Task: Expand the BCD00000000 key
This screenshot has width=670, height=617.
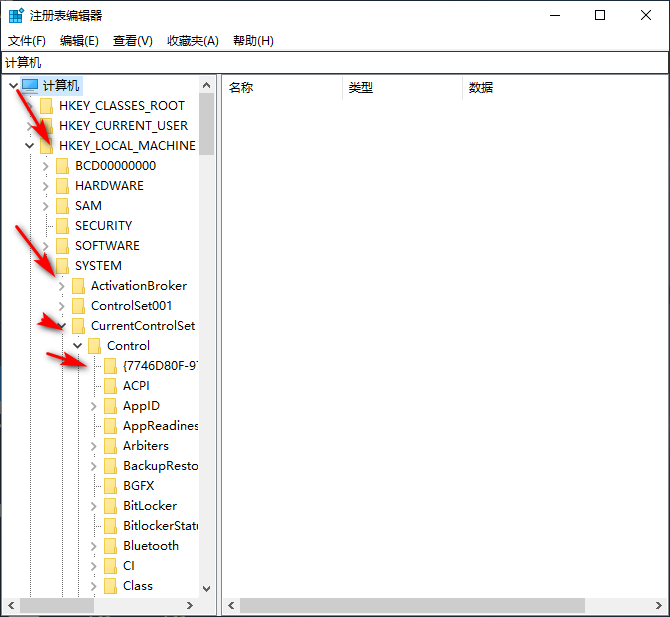Action: (46, 166)
